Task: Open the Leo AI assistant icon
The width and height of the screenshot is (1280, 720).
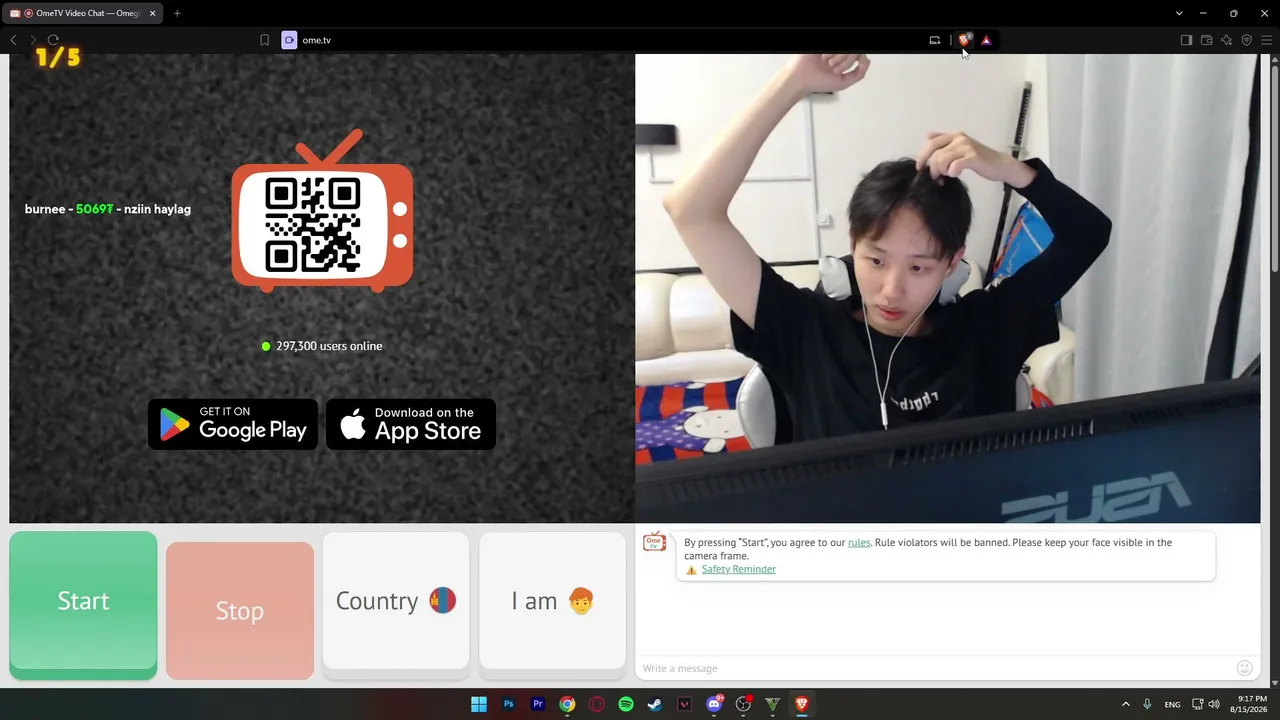Action: click(1227, 40)
